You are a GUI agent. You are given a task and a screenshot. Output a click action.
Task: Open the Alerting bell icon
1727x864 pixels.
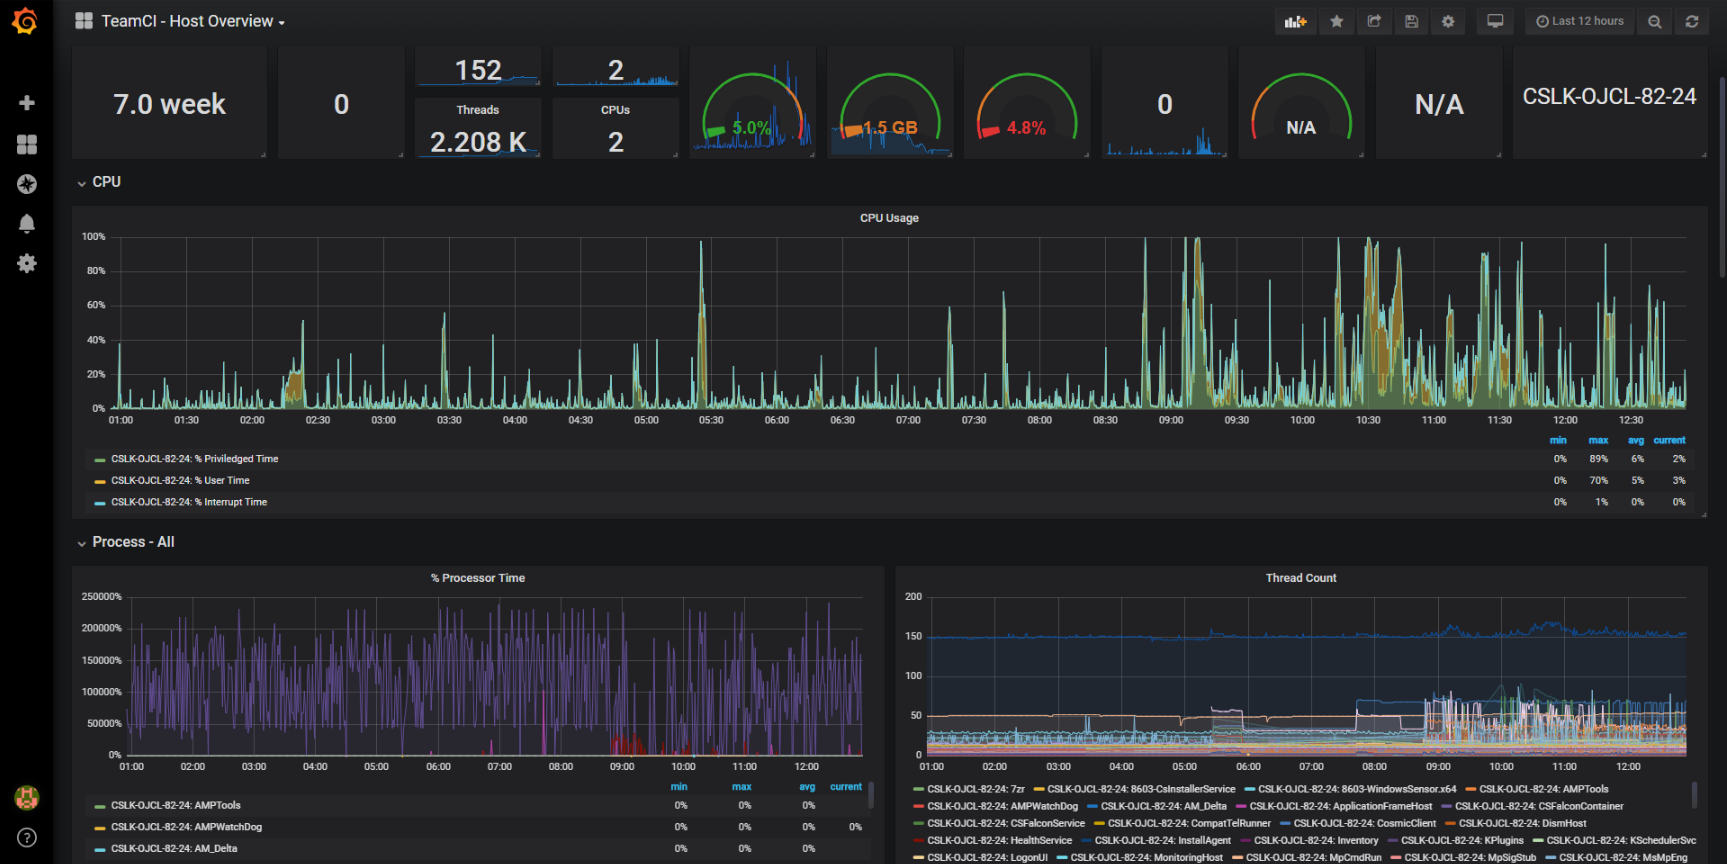tap(27, 223)
